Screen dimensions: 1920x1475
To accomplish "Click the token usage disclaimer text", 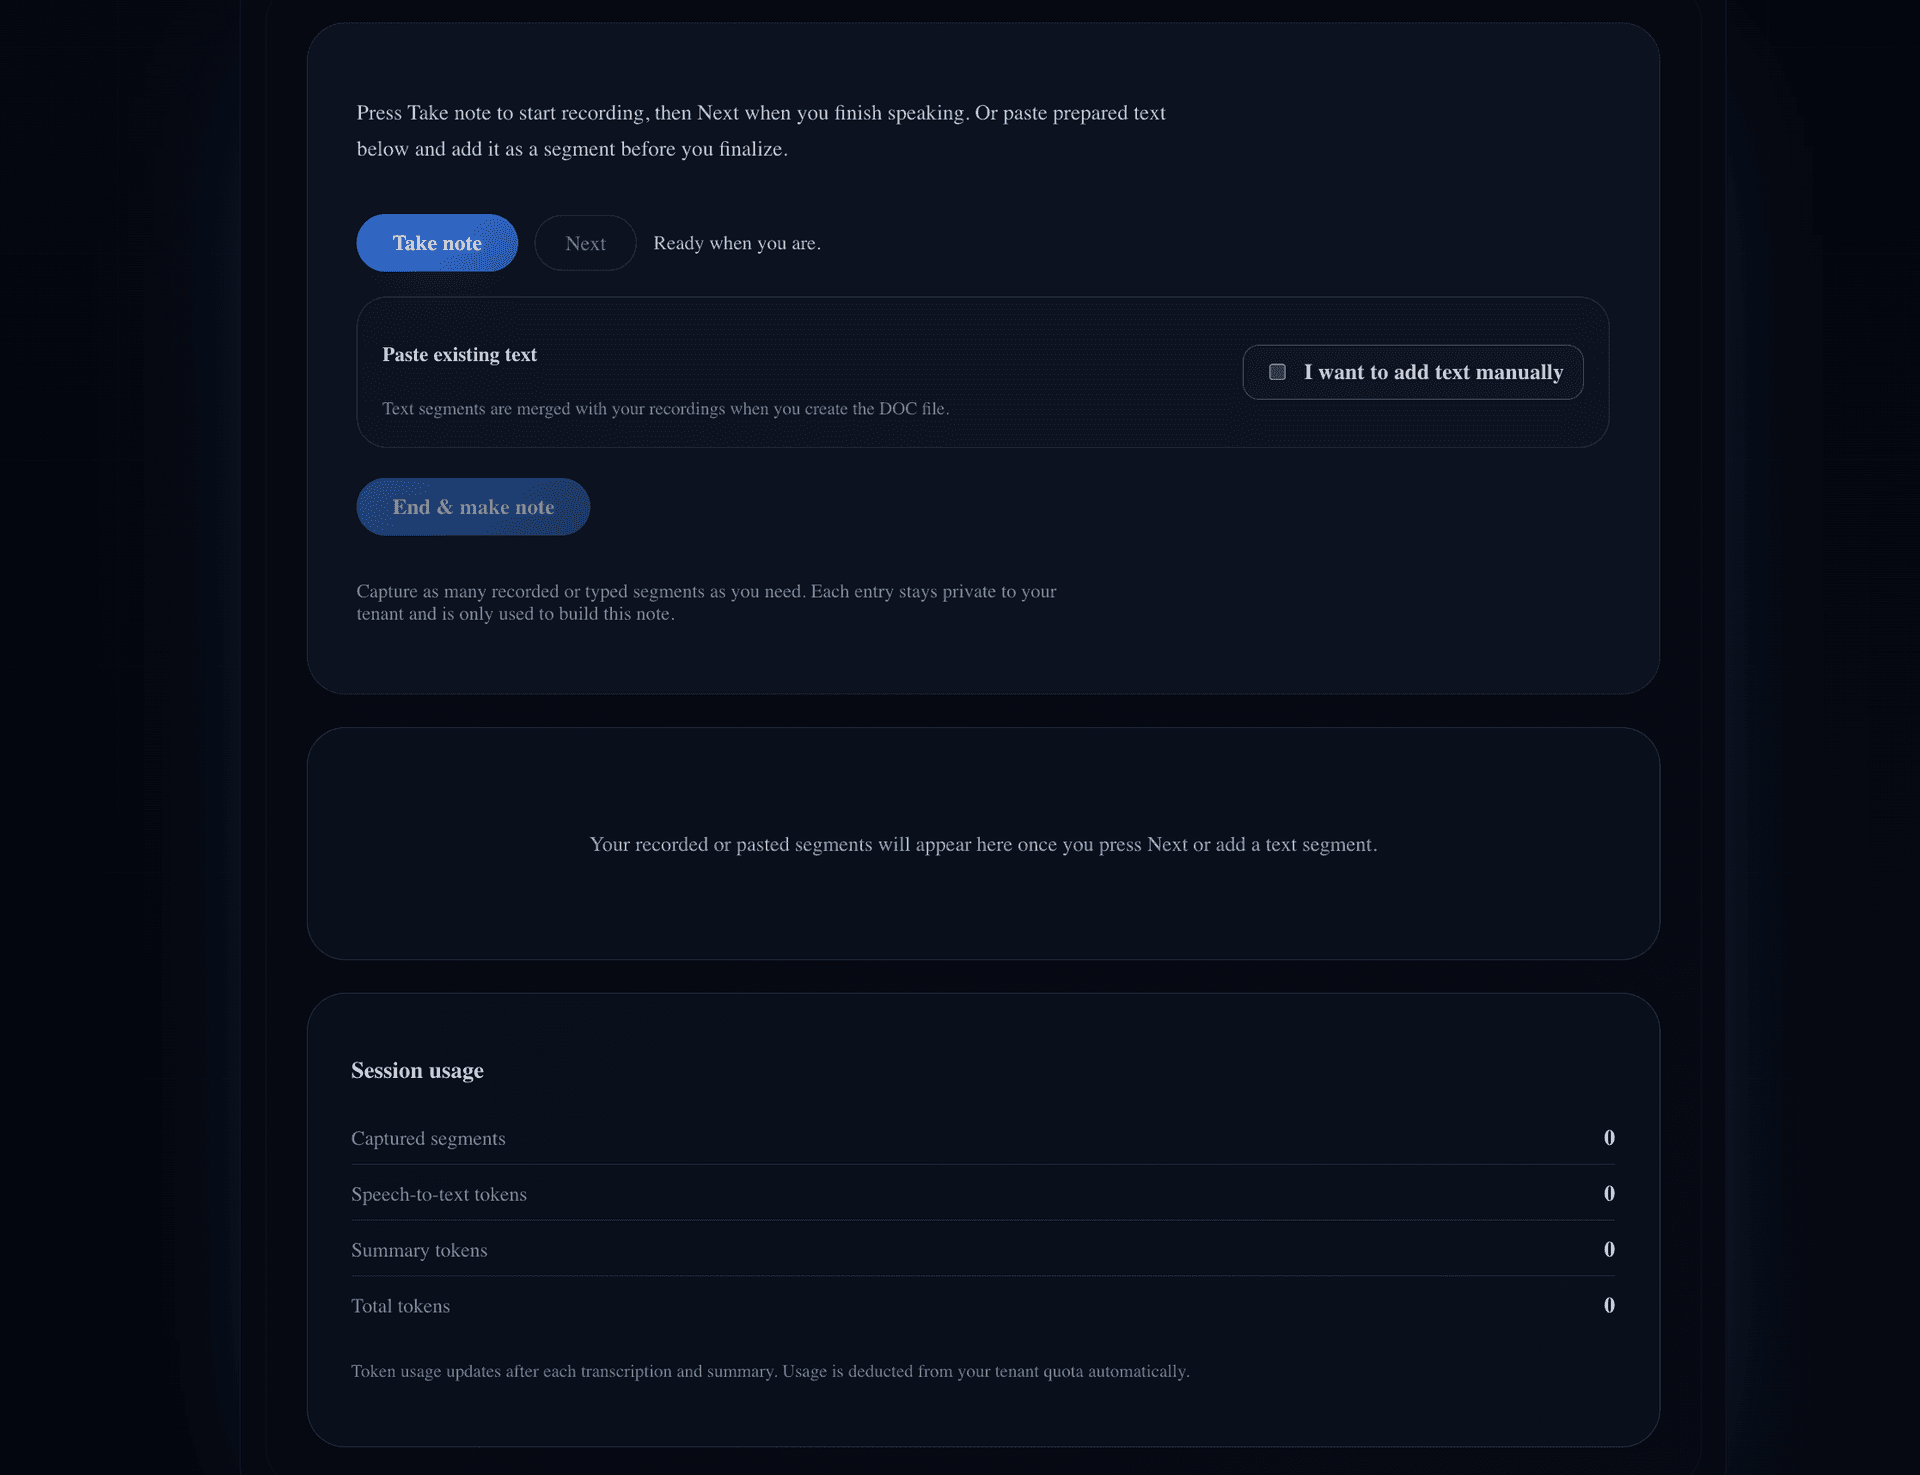I will click(770, 1371).
